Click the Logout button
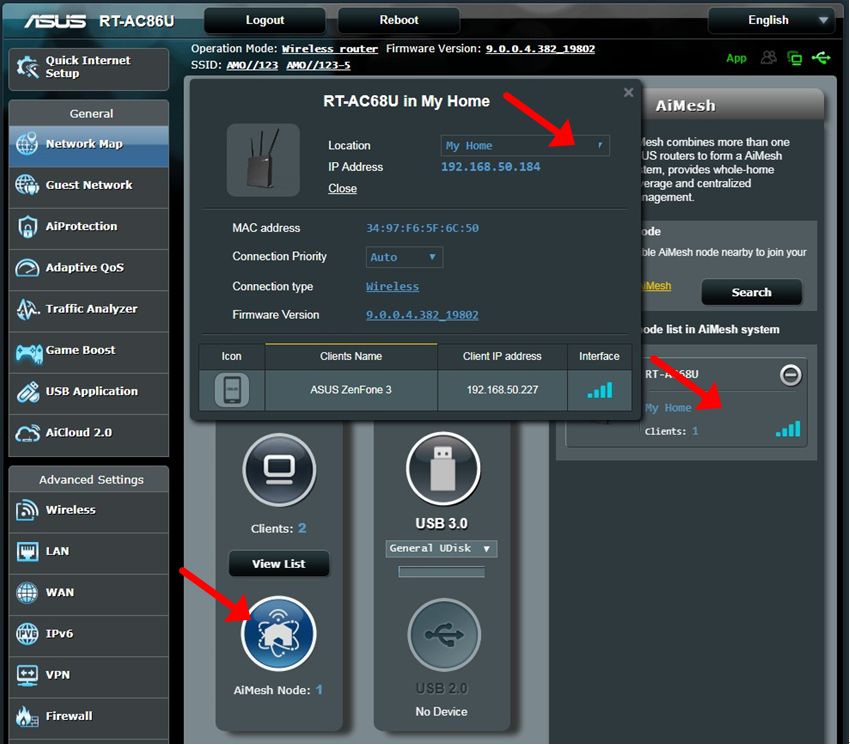The height and width of the screenshot is (745, 850). coord(265,21)
